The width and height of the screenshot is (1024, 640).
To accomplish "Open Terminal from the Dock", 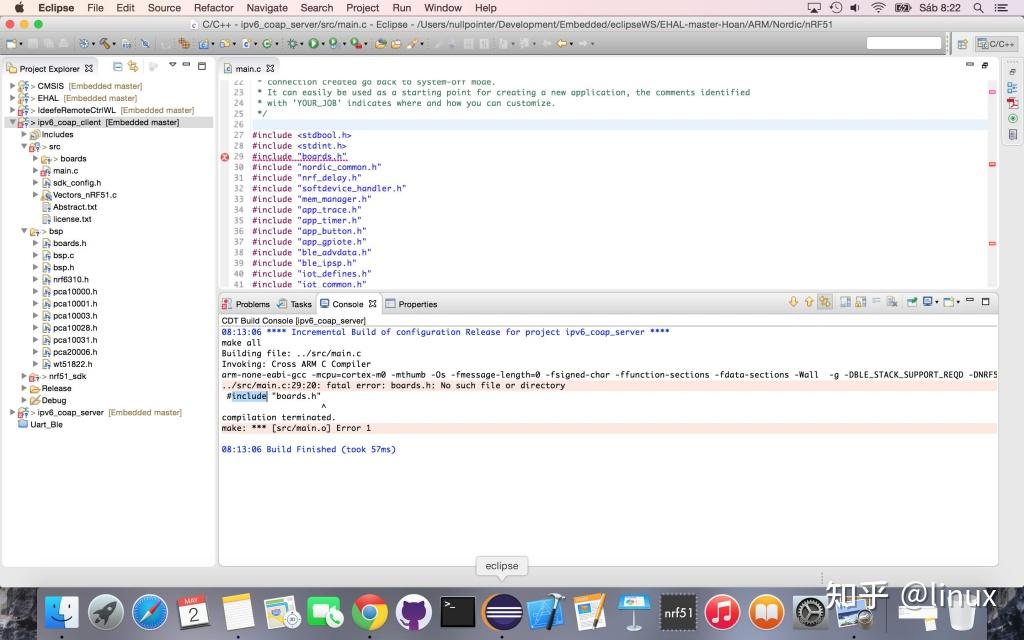I will coord(457,613).
